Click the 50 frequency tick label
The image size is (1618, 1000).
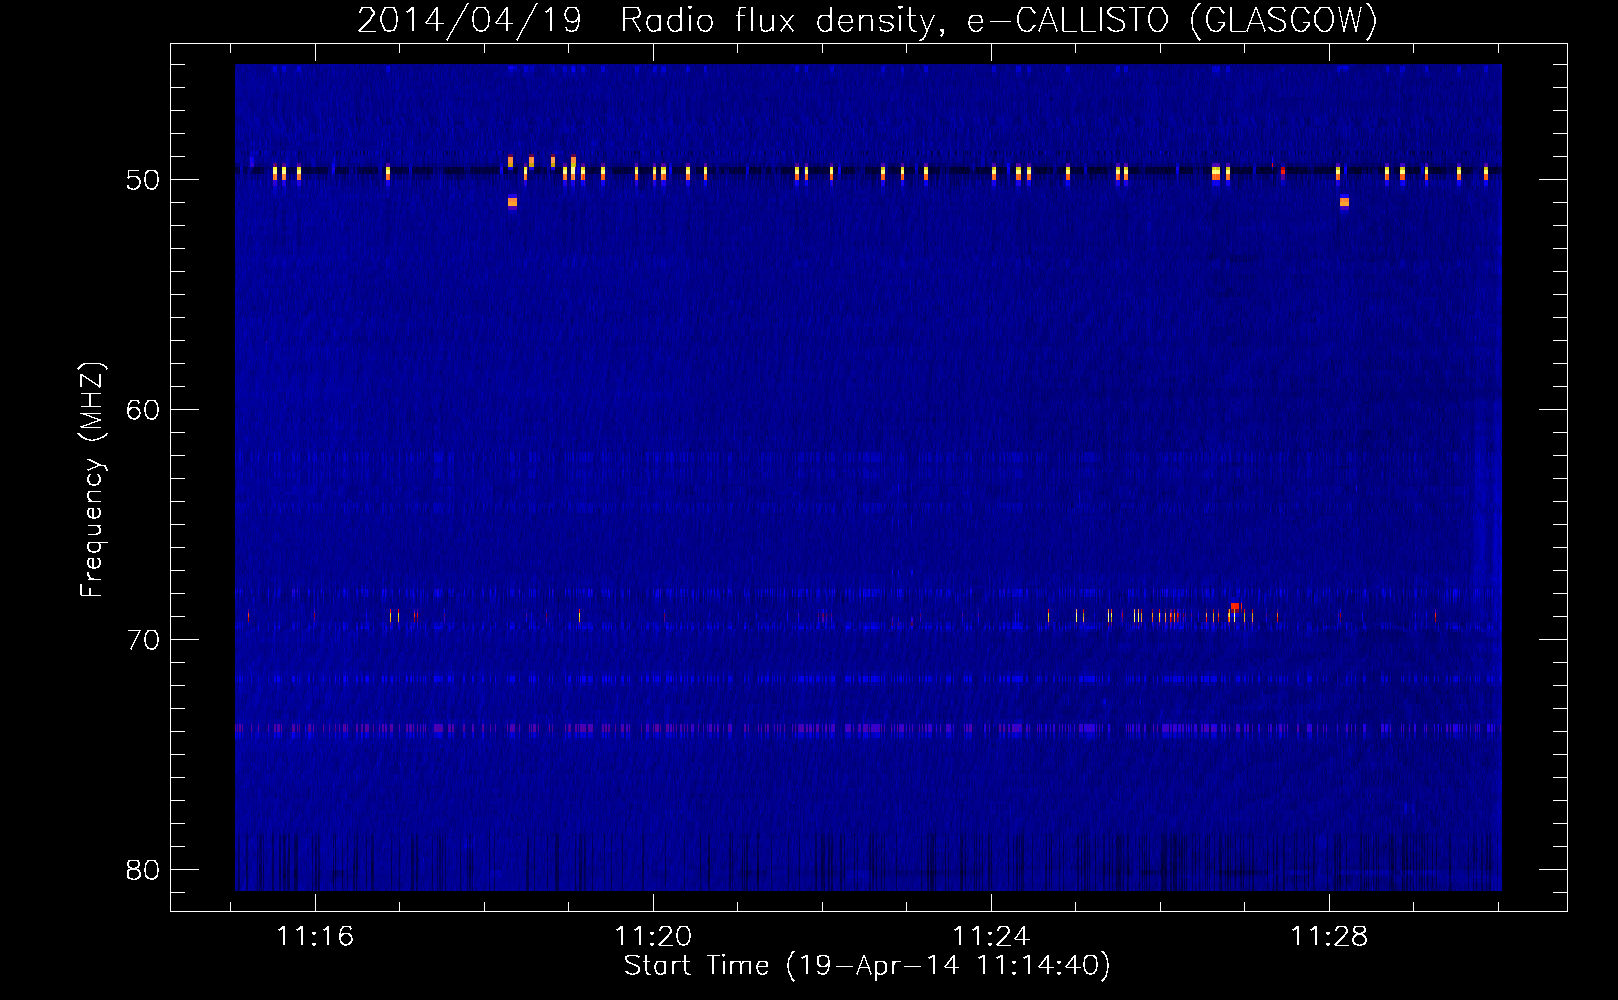click(x=143, y=180)
